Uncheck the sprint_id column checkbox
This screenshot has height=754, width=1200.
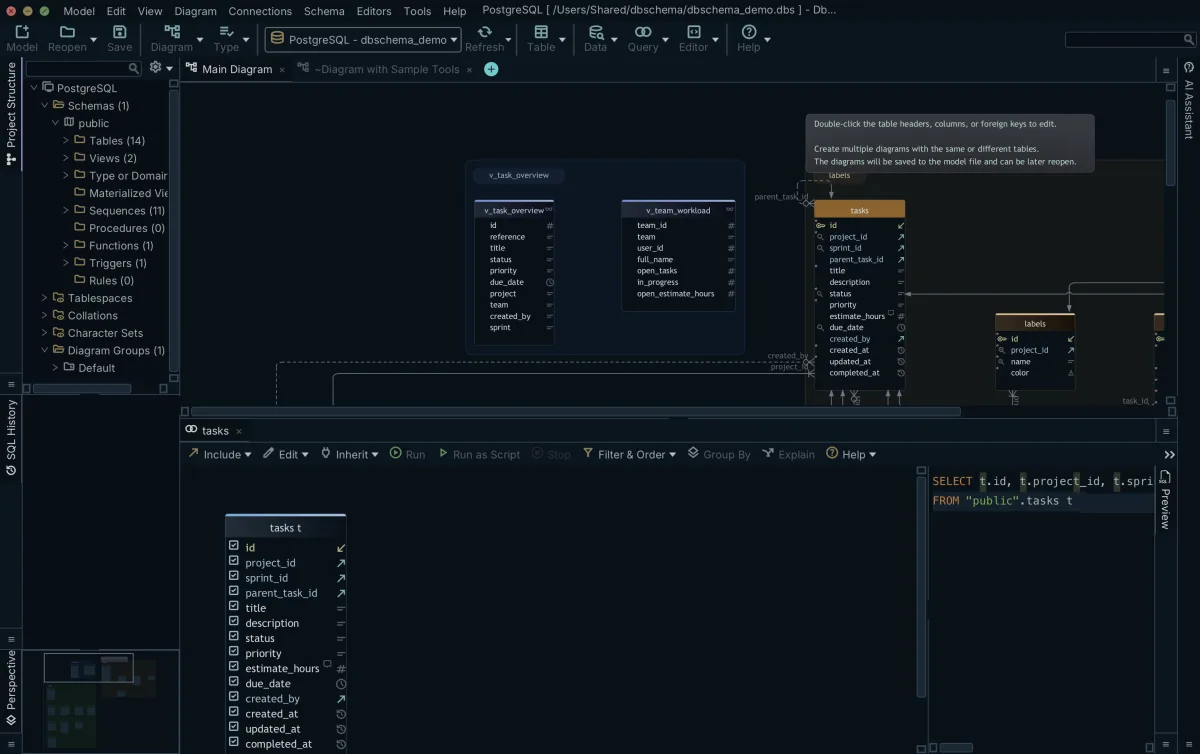(x=234, y=577)
